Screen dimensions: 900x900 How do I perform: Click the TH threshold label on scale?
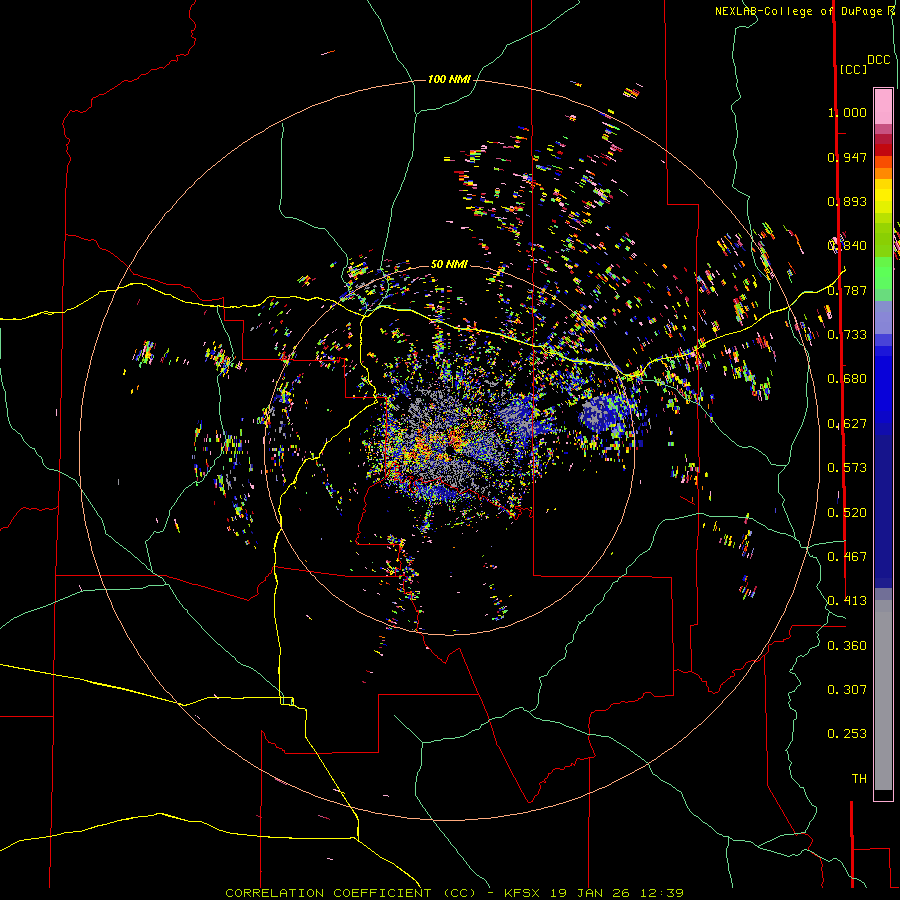pyautogui.click(x=859, y=779)
